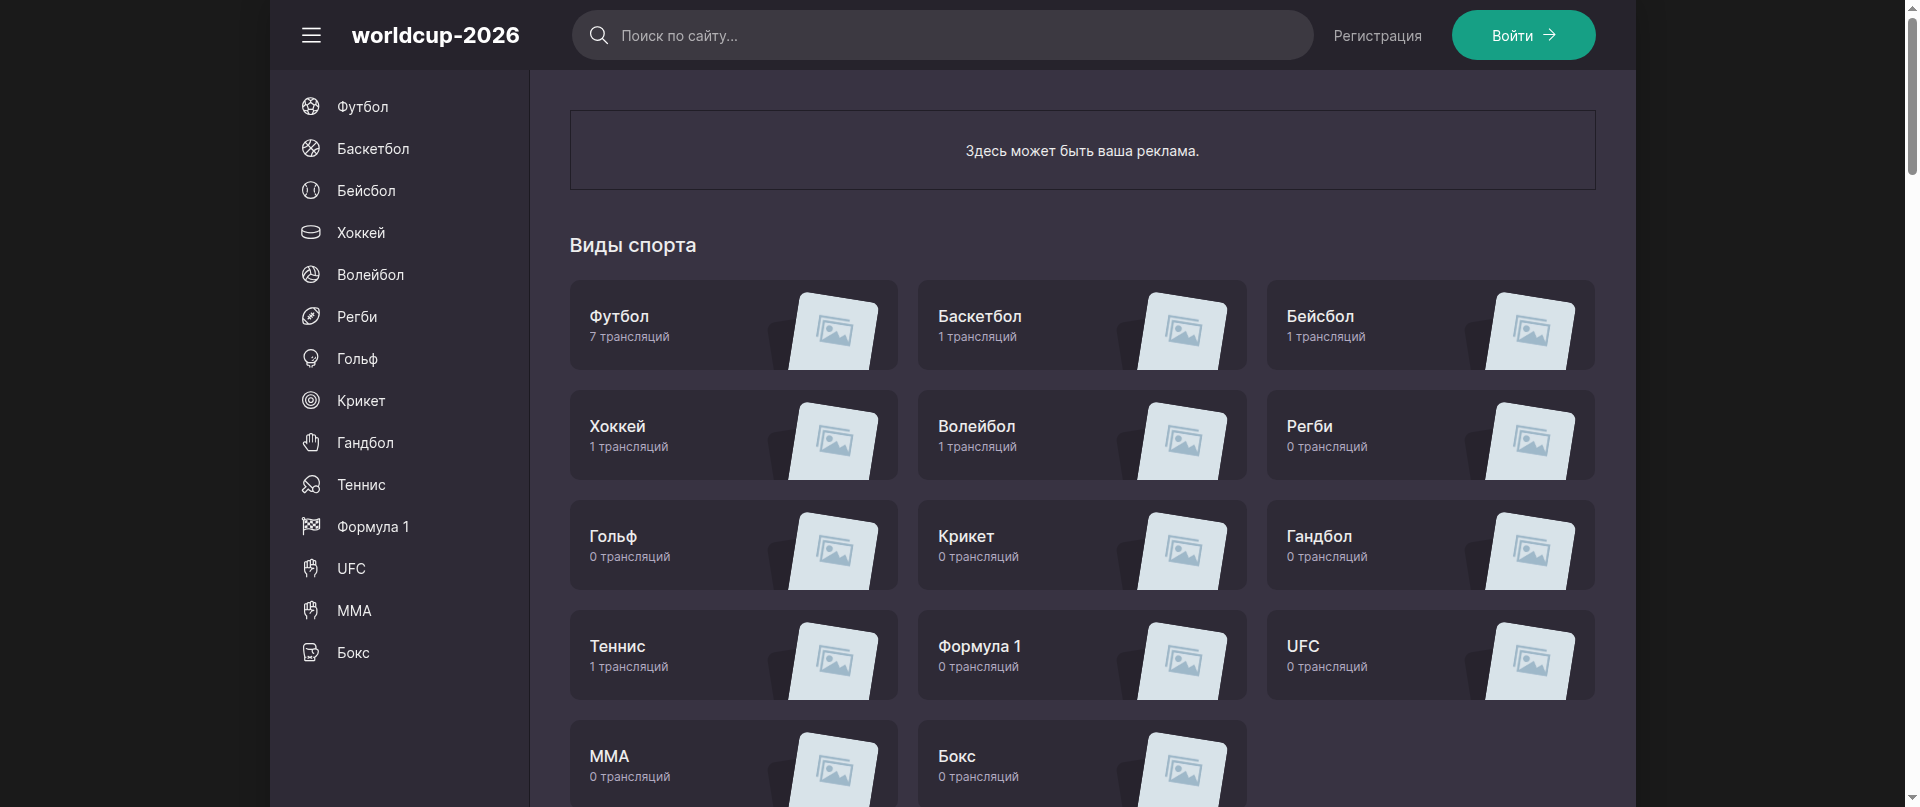The width and height of the screenshot is (1920, 807).
Task: Click the search magnifier icon
Action: pyautogui.click(x=599, y=35)
